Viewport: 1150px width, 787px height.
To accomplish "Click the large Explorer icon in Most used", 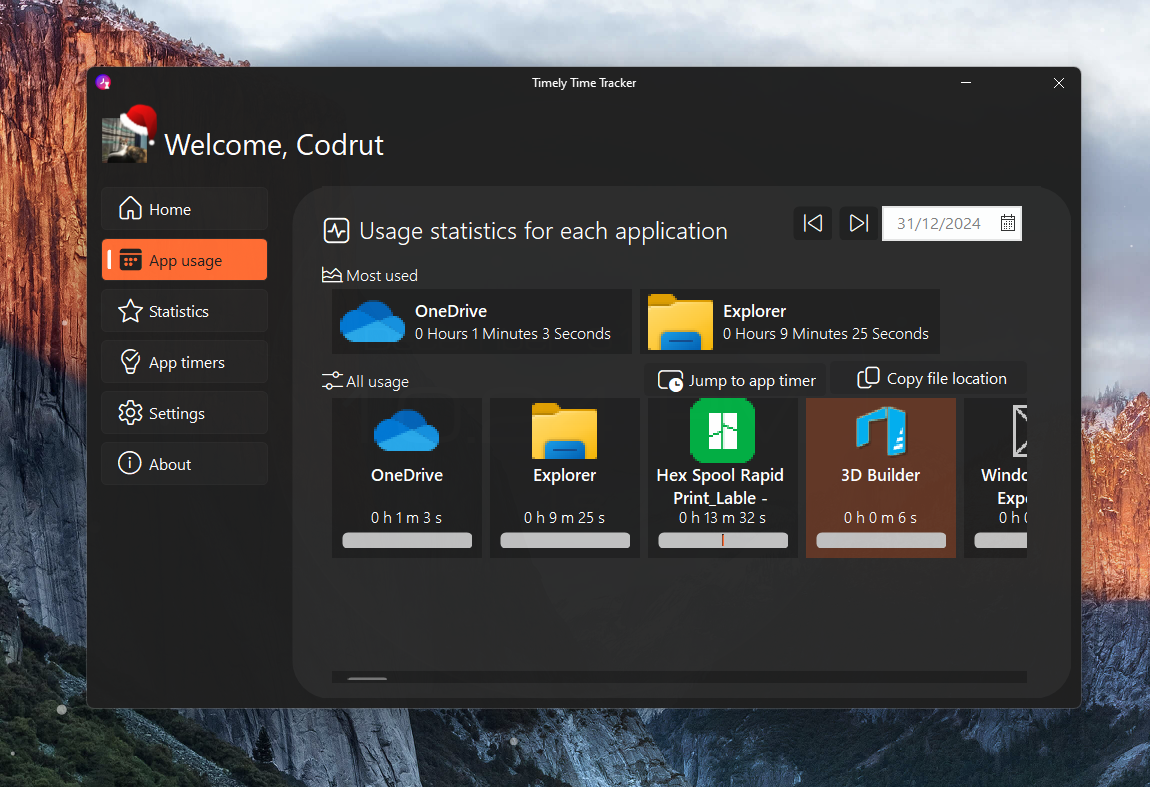I will 680,321.
